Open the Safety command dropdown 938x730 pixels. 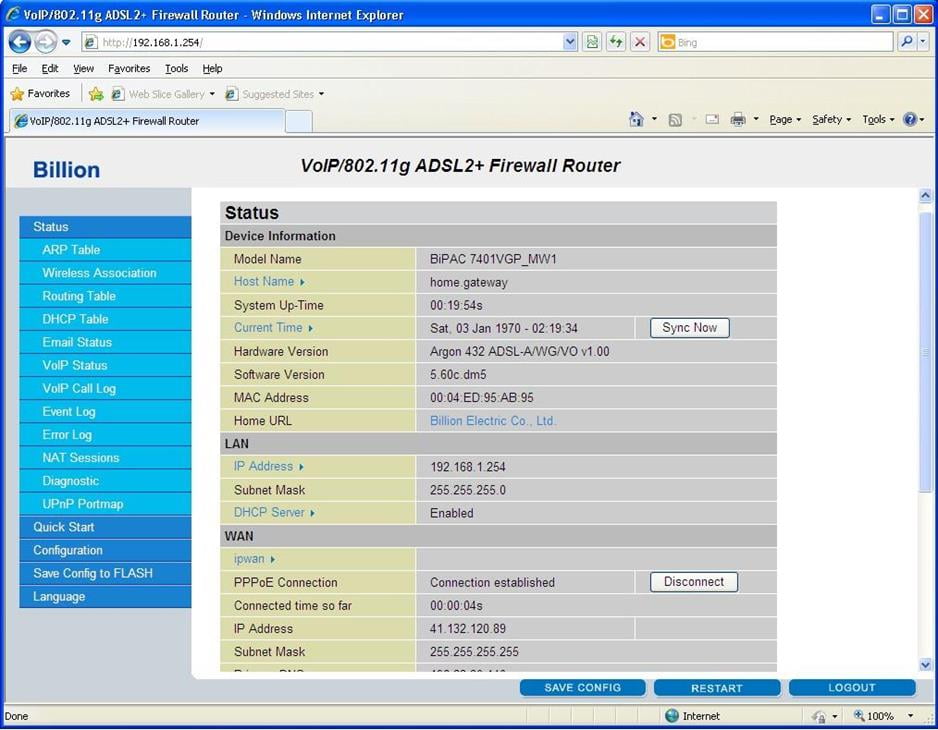point(832,120)
